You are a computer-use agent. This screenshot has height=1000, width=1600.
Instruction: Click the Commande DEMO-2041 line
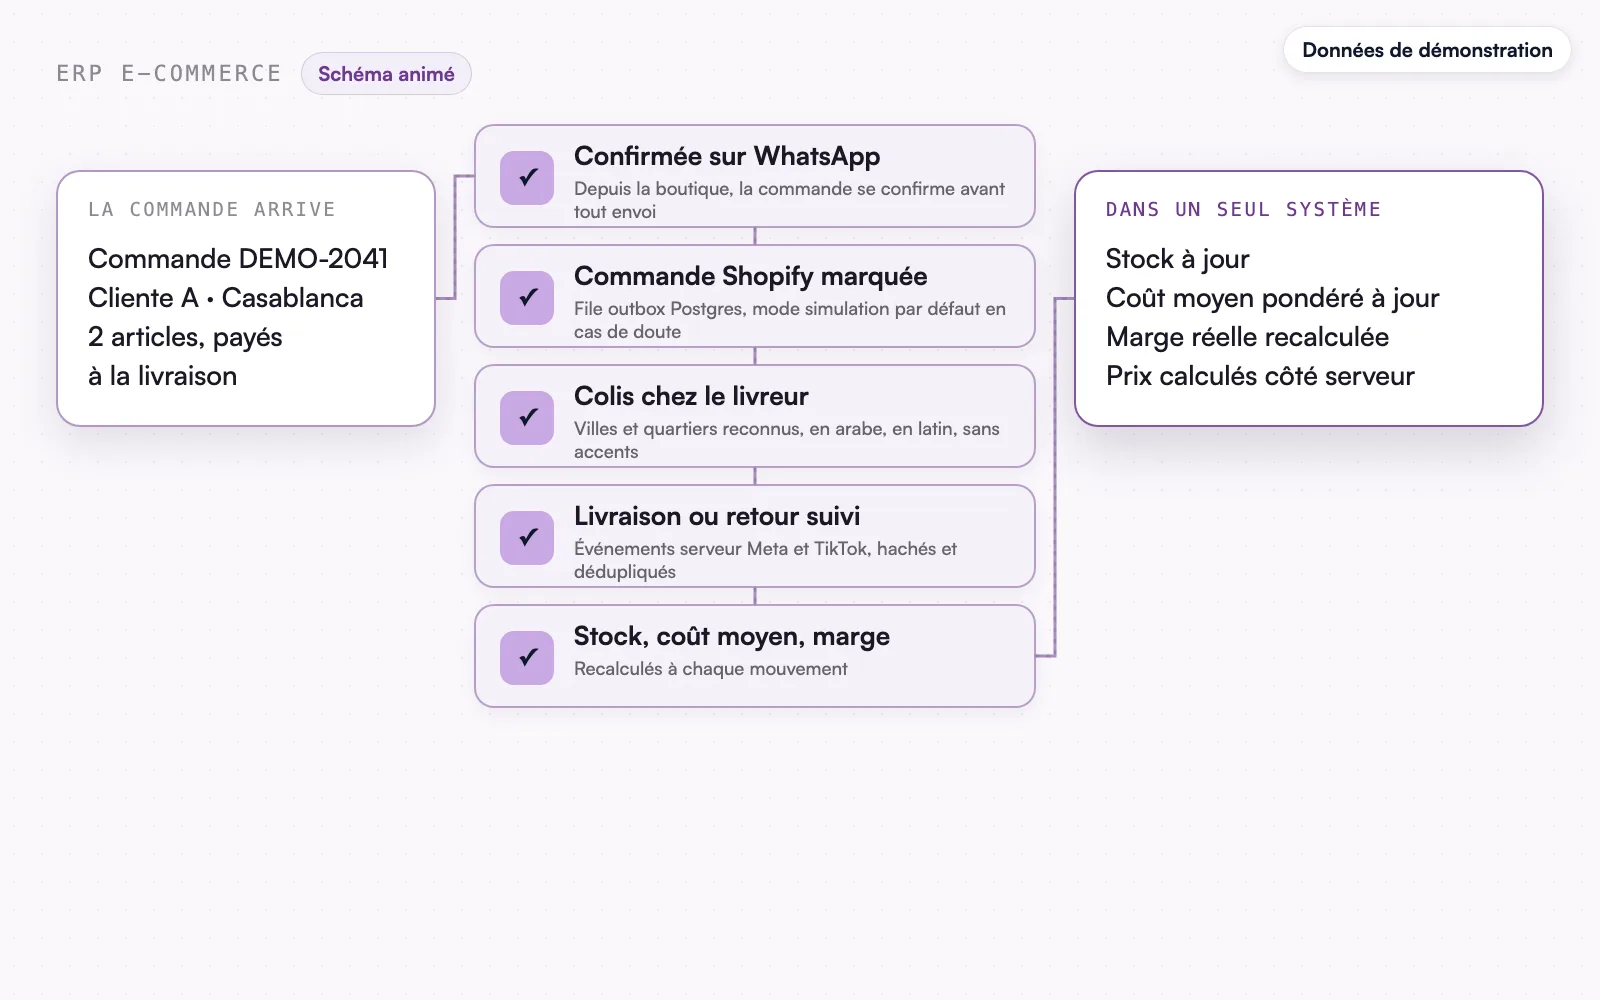(x=238, y=258)
